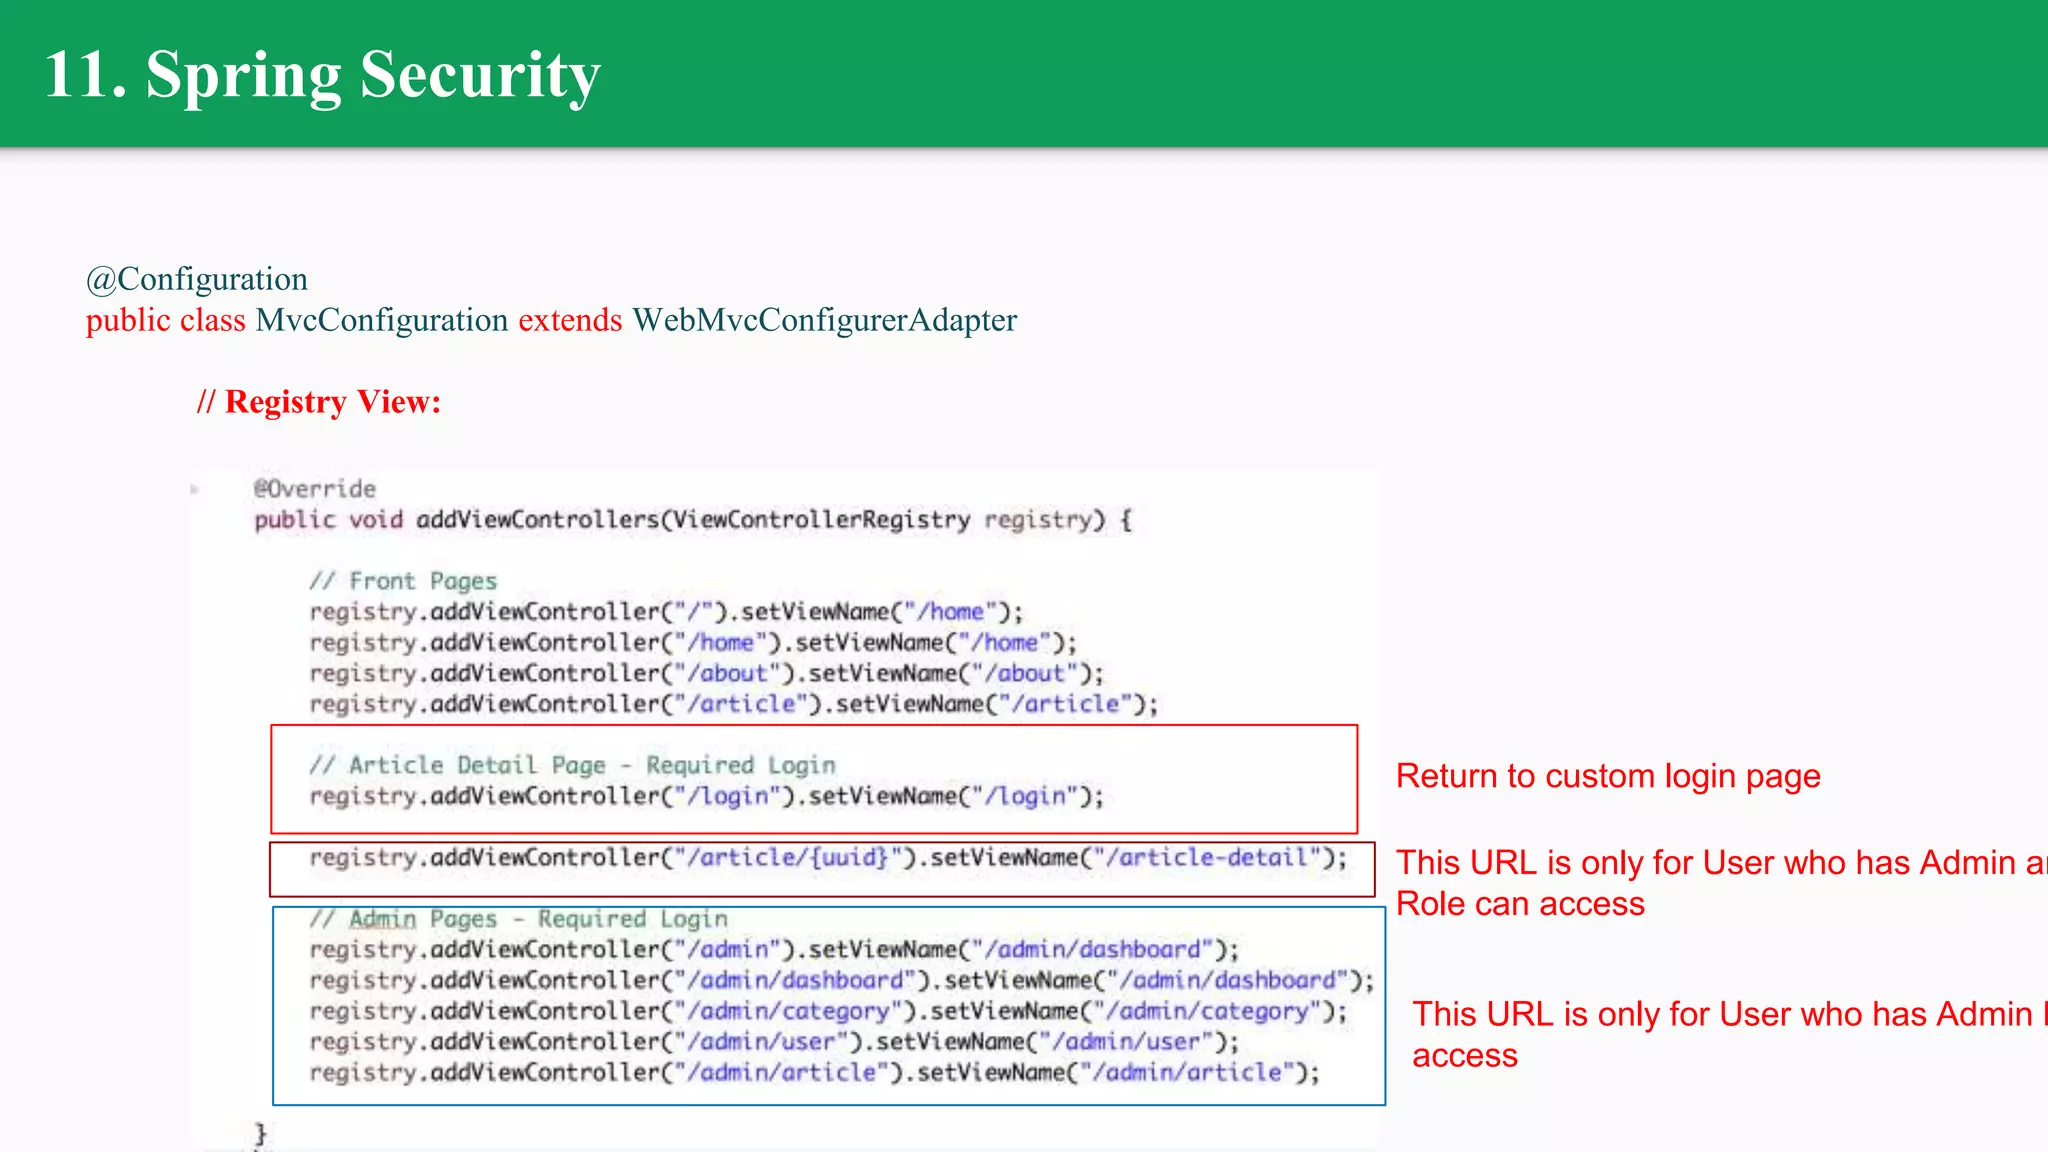Screen dimensions: 2048x1152
Task: Click the '11. Spring Security' slide title
Action: pyautogui.click(x=322, y=74)
